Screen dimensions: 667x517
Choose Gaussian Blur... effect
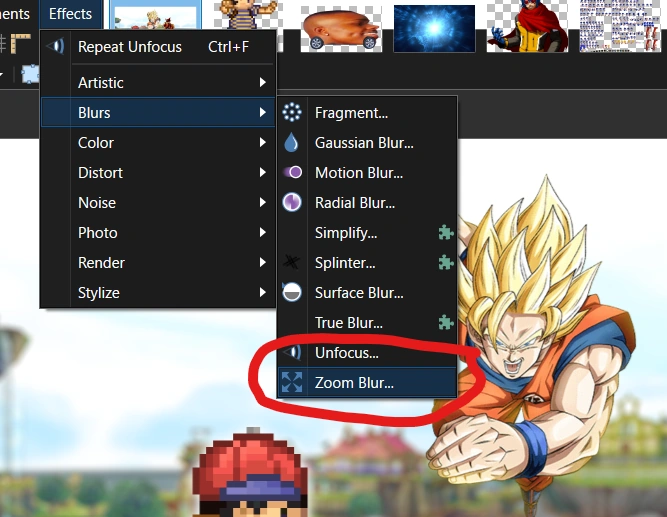click(x=367, y=143)
